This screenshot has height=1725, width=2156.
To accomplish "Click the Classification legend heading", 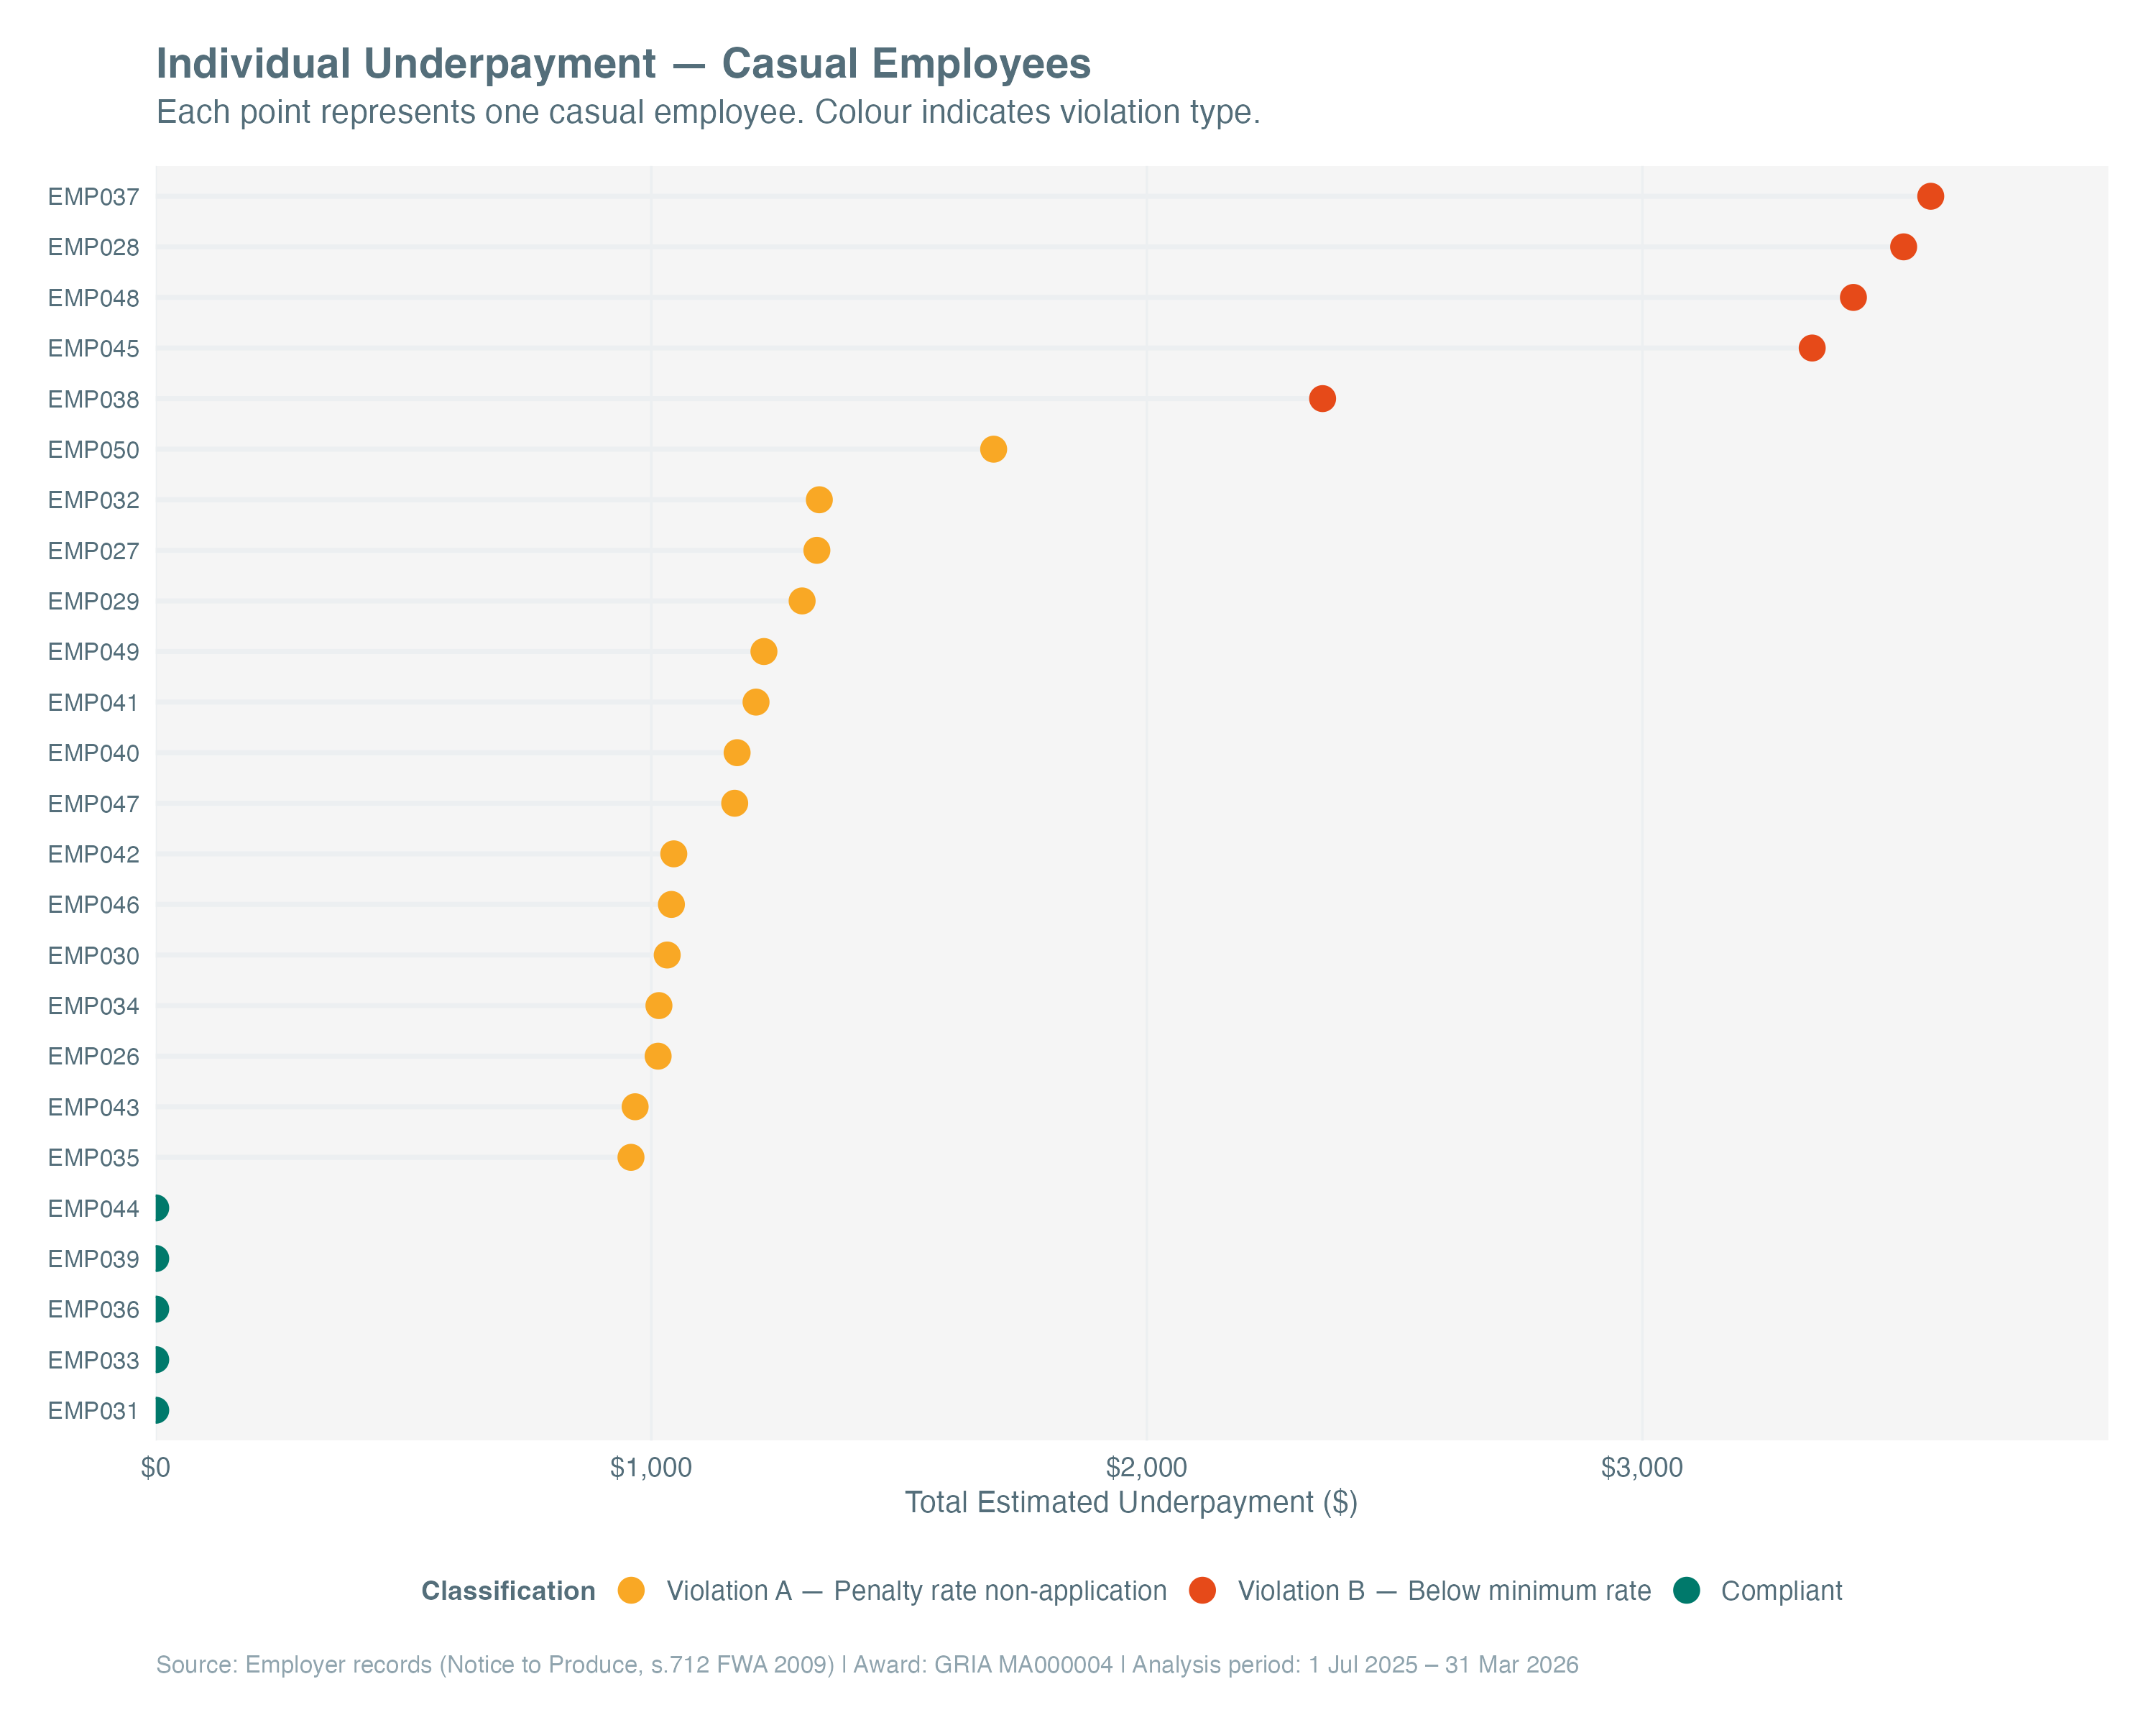I will coord(508,1590).
